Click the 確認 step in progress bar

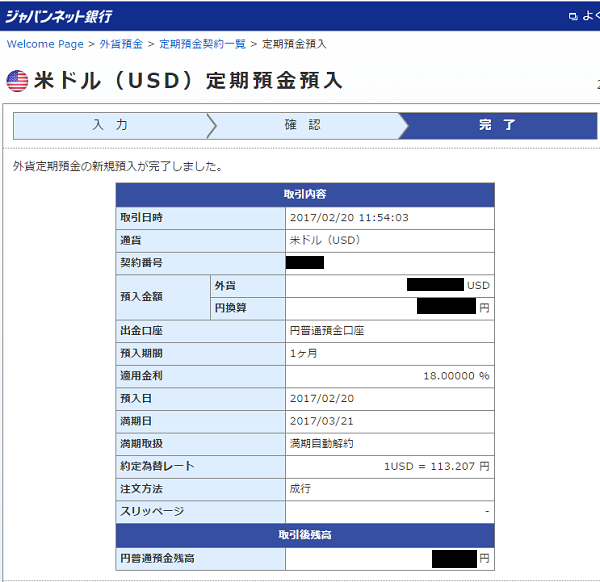pos(303,126)
